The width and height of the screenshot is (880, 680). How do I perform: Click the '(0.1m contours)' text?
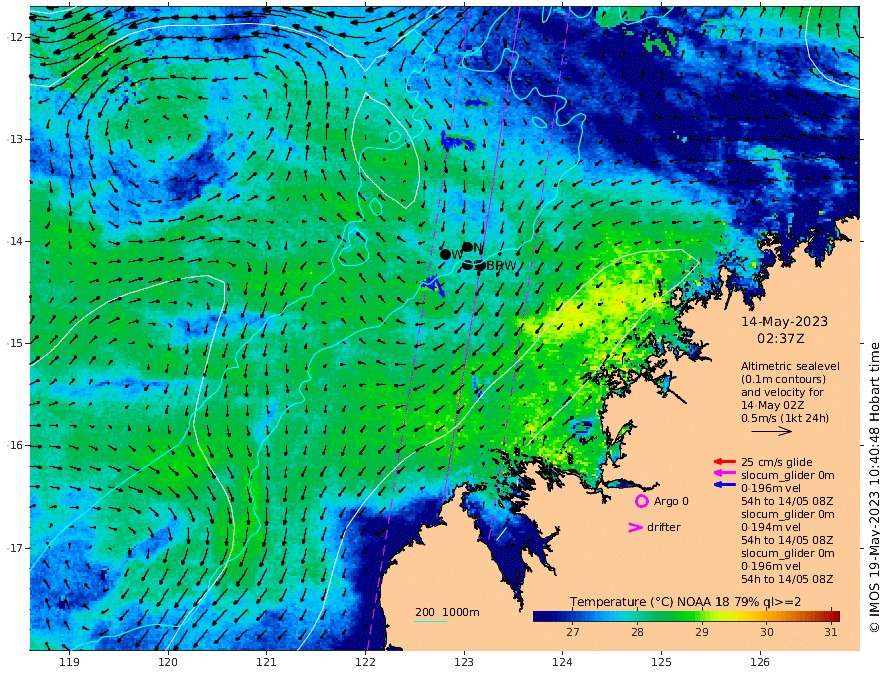(783, 379)
